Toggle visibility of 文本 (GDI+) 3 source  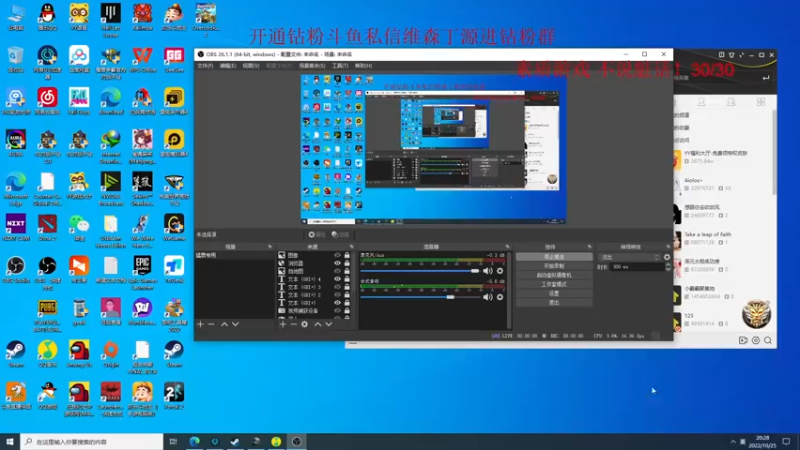coord(337,287)
